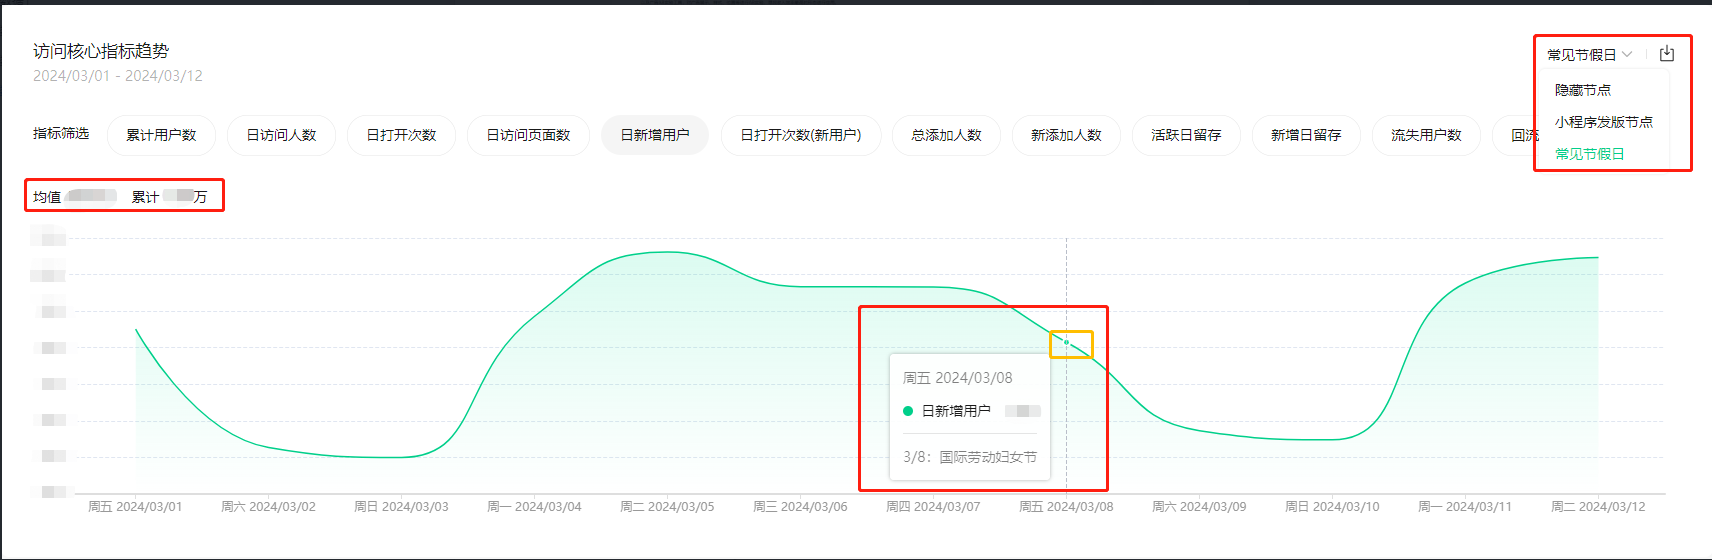Click the data point on 2024/03/08
This screenshot has height=560, width=1712.
pos(1066,343)
